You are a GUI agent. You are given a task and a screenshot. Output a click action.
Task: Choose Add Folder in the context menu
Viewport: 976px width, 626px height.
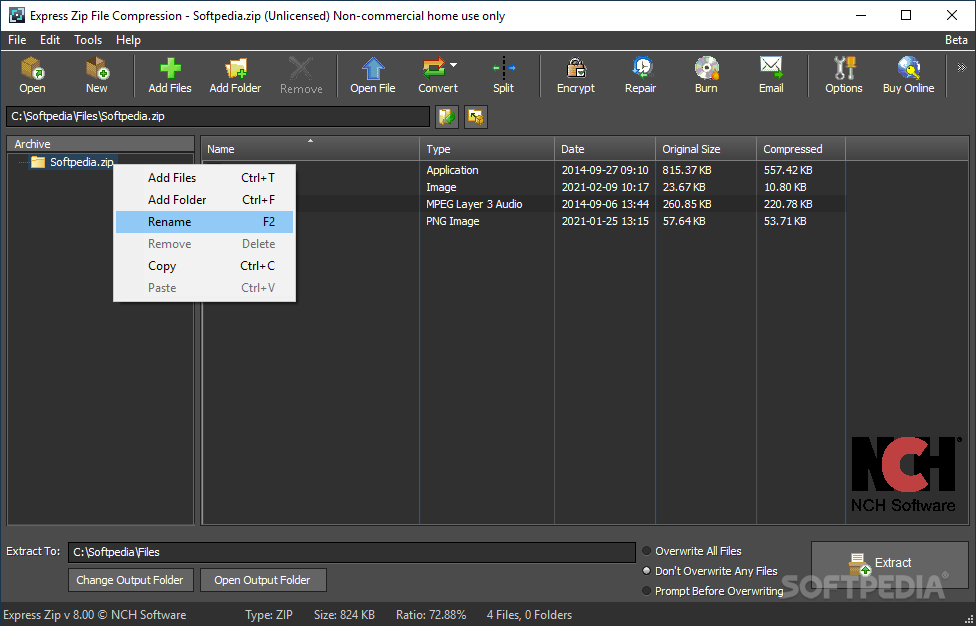(204, 200)
